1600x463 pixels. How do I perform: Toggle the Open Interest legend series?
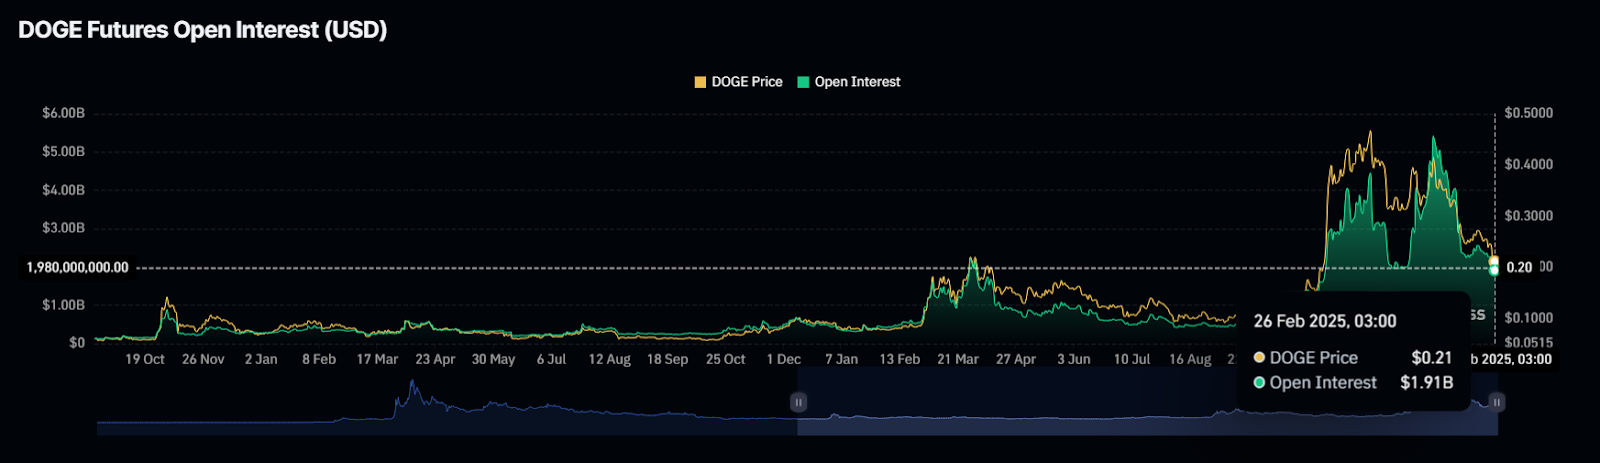pyautogui.click(x=849, y=82)
